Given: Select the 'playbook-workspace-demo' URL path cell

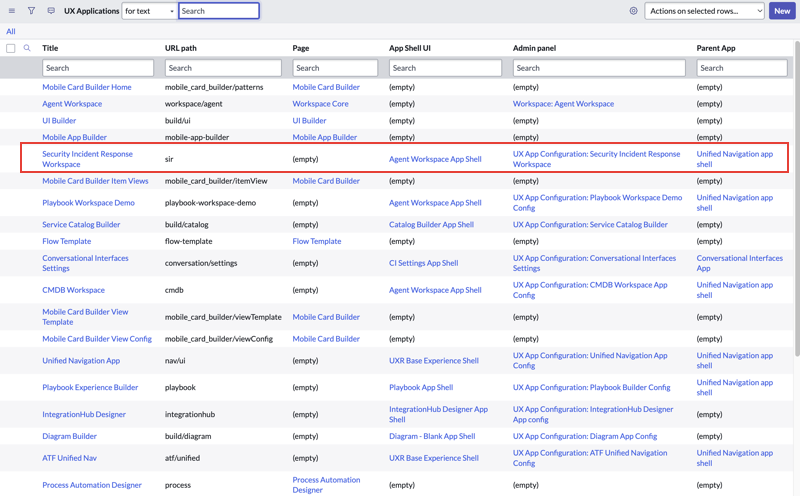Looking at the screenshot, I should (x=210, y=203).
